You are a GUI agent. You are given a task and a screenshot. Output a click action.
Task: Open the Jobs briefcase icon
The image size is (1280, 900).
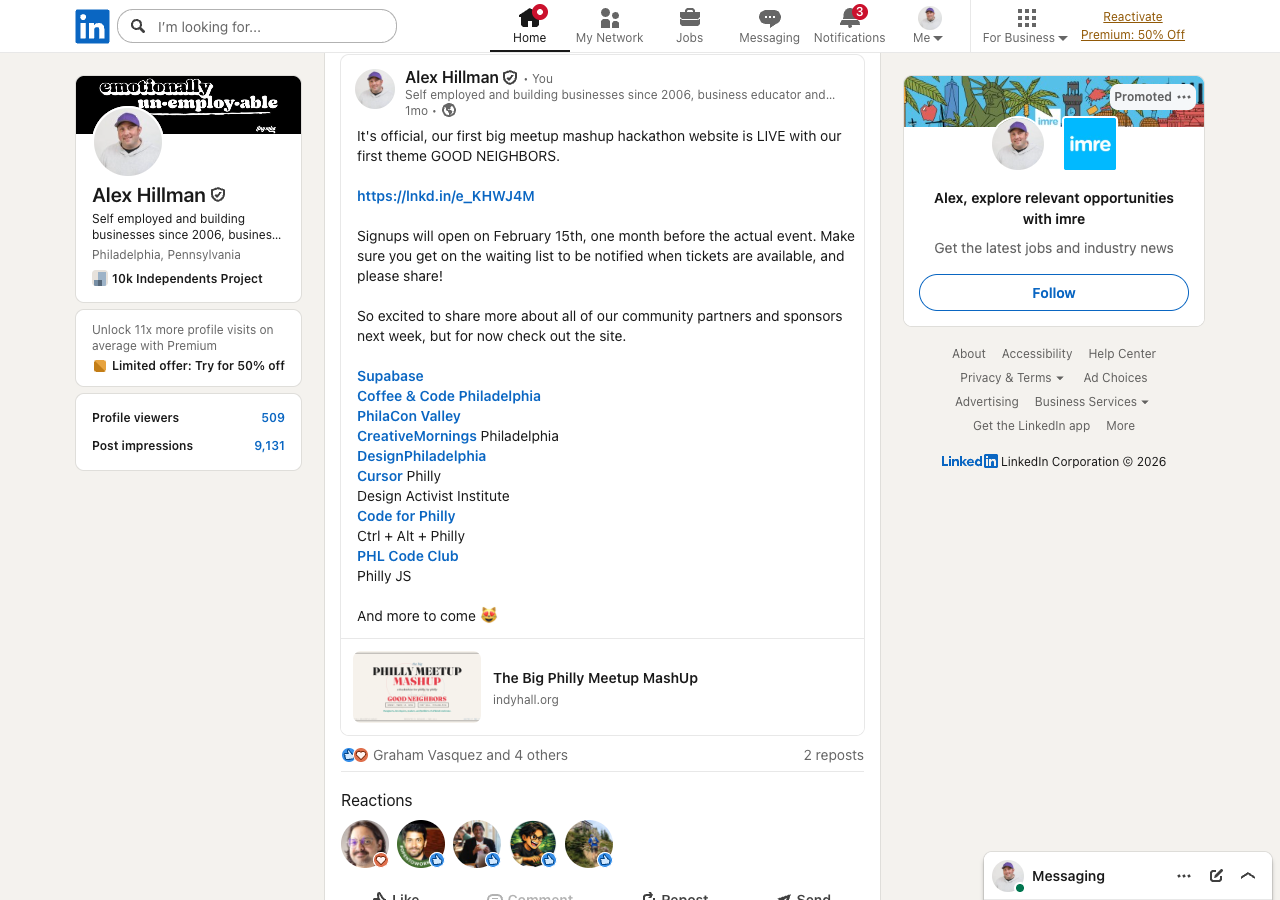pyautogui.click(x=689, y=18)
